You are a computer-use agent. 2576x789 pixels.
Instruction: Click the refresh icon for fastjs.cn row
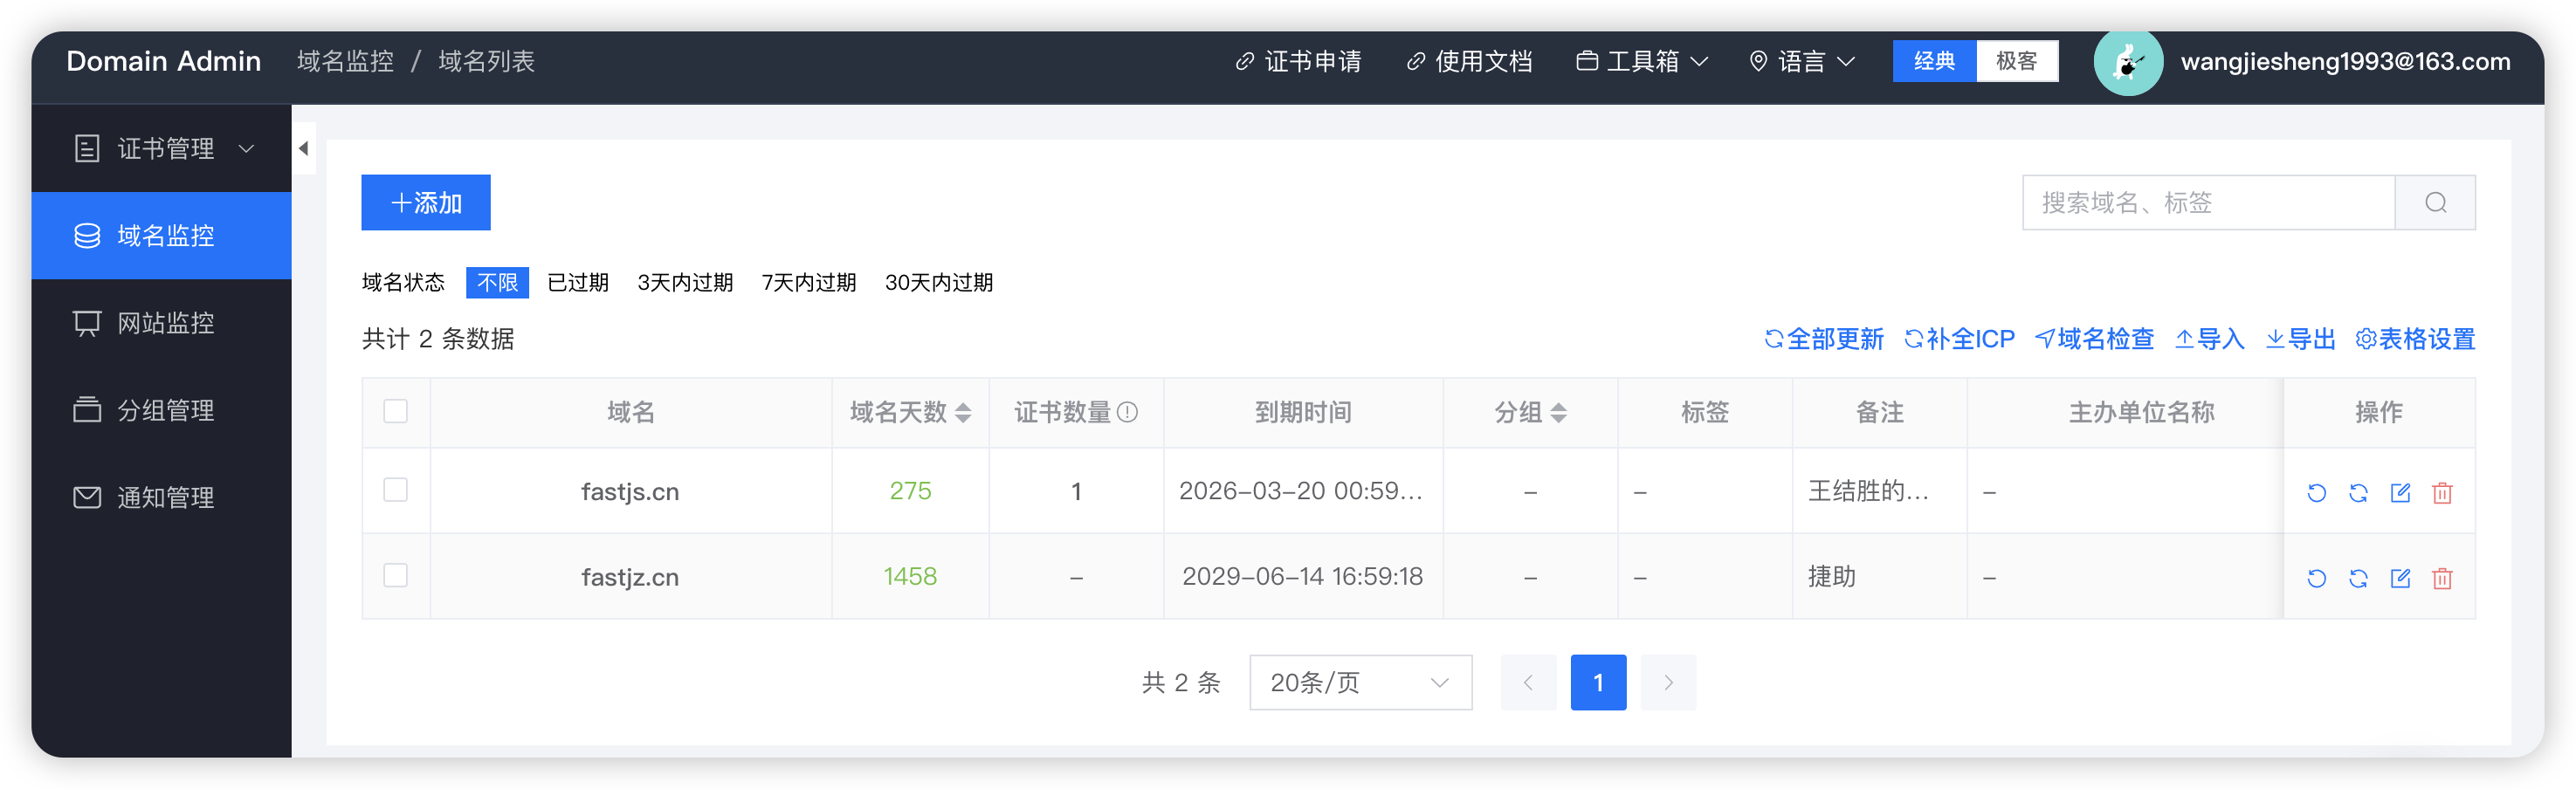click(2316, 492)
